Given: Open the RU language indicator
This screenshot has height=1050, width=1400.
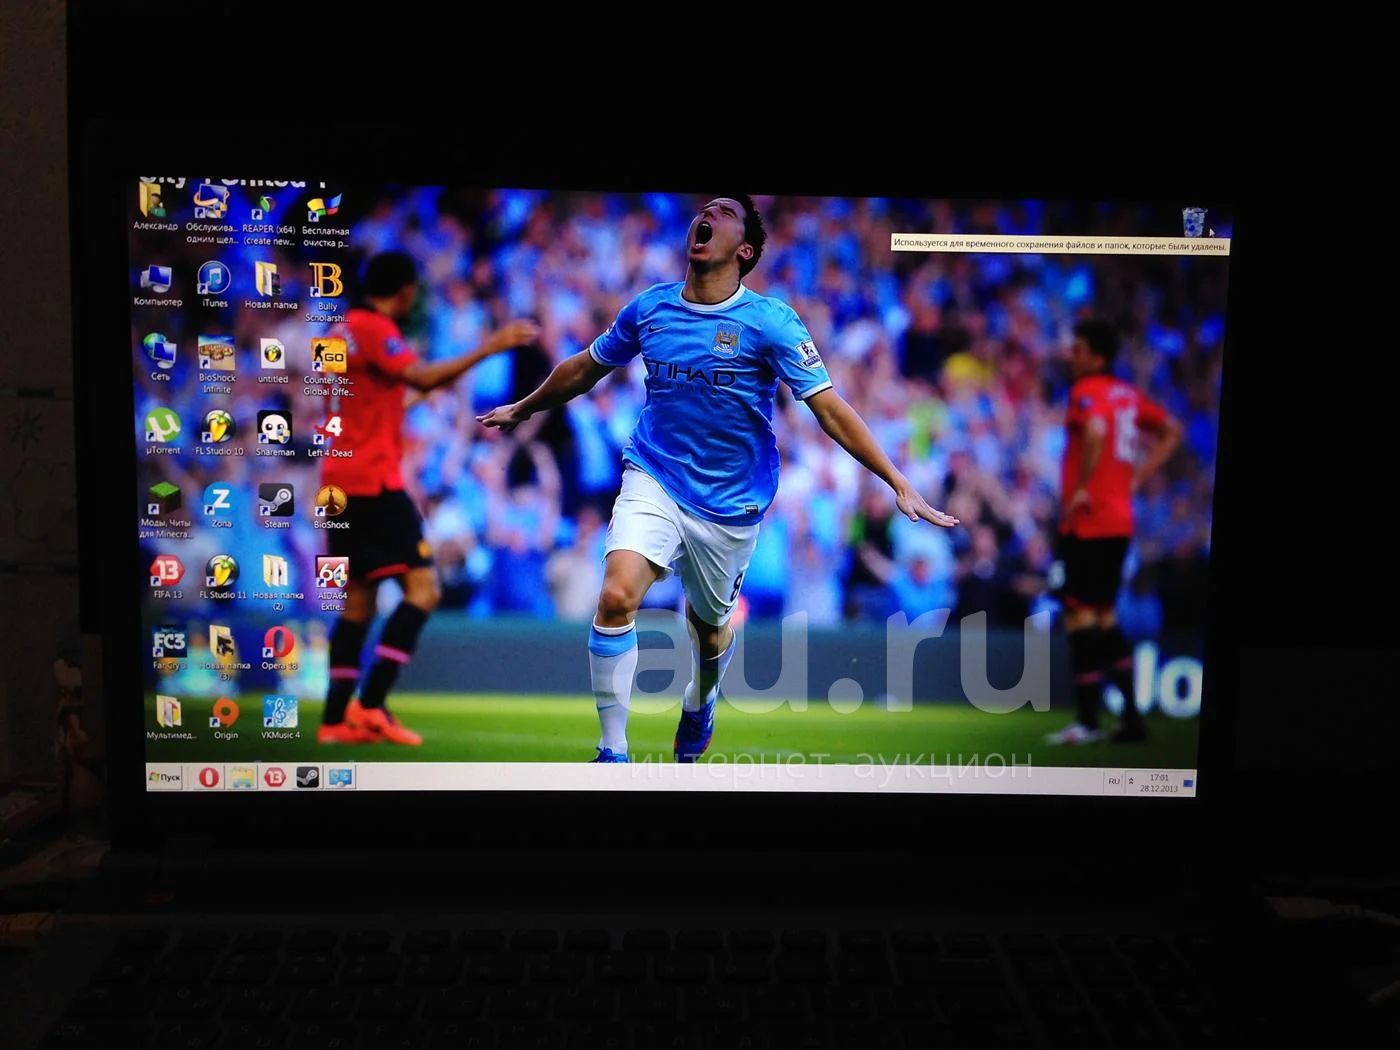Looking at the screenshot, I should point(1113,781).
